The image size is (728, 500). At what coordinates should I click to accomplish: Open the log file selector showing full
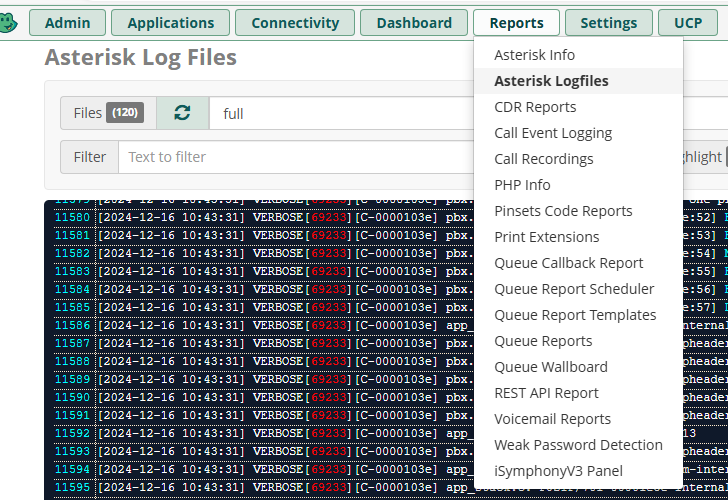click(341, 113)
